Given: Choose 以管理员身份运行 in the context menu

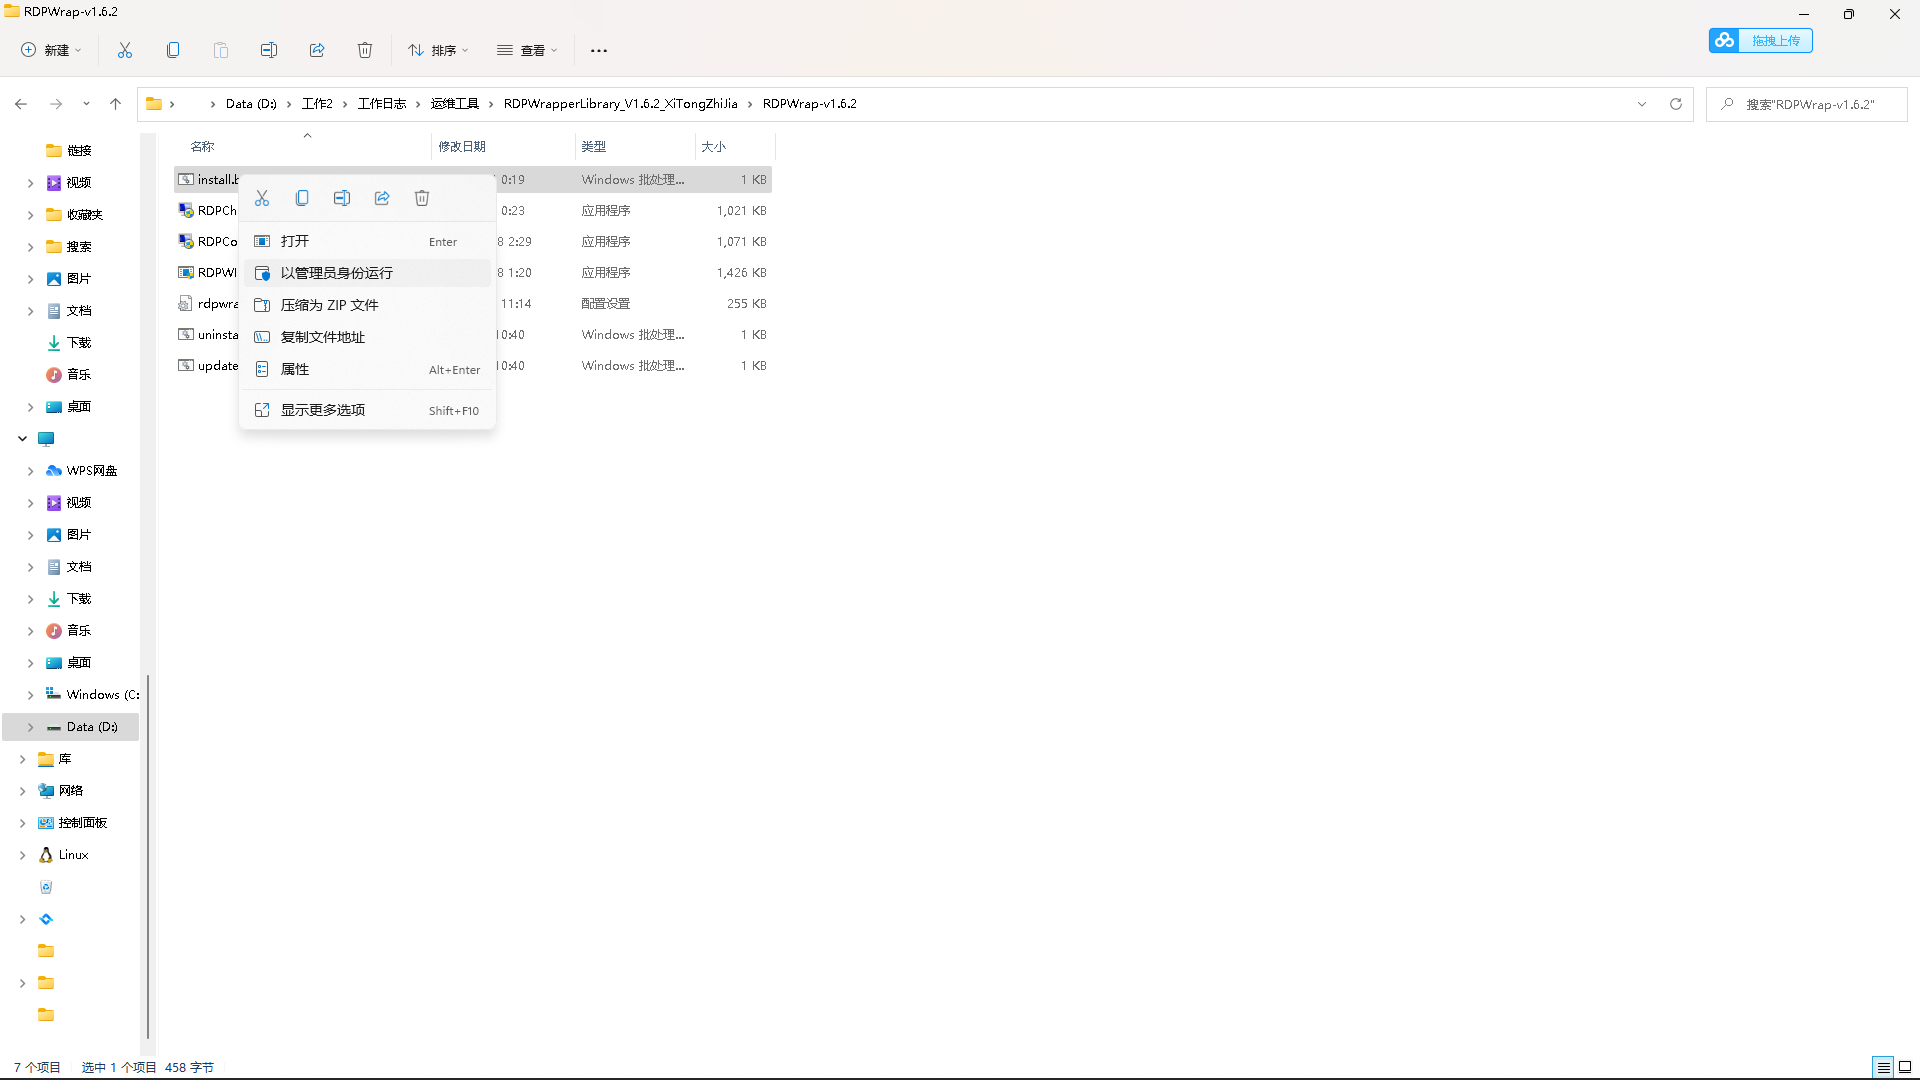Looking at the screenshot, I should [367, 273].
